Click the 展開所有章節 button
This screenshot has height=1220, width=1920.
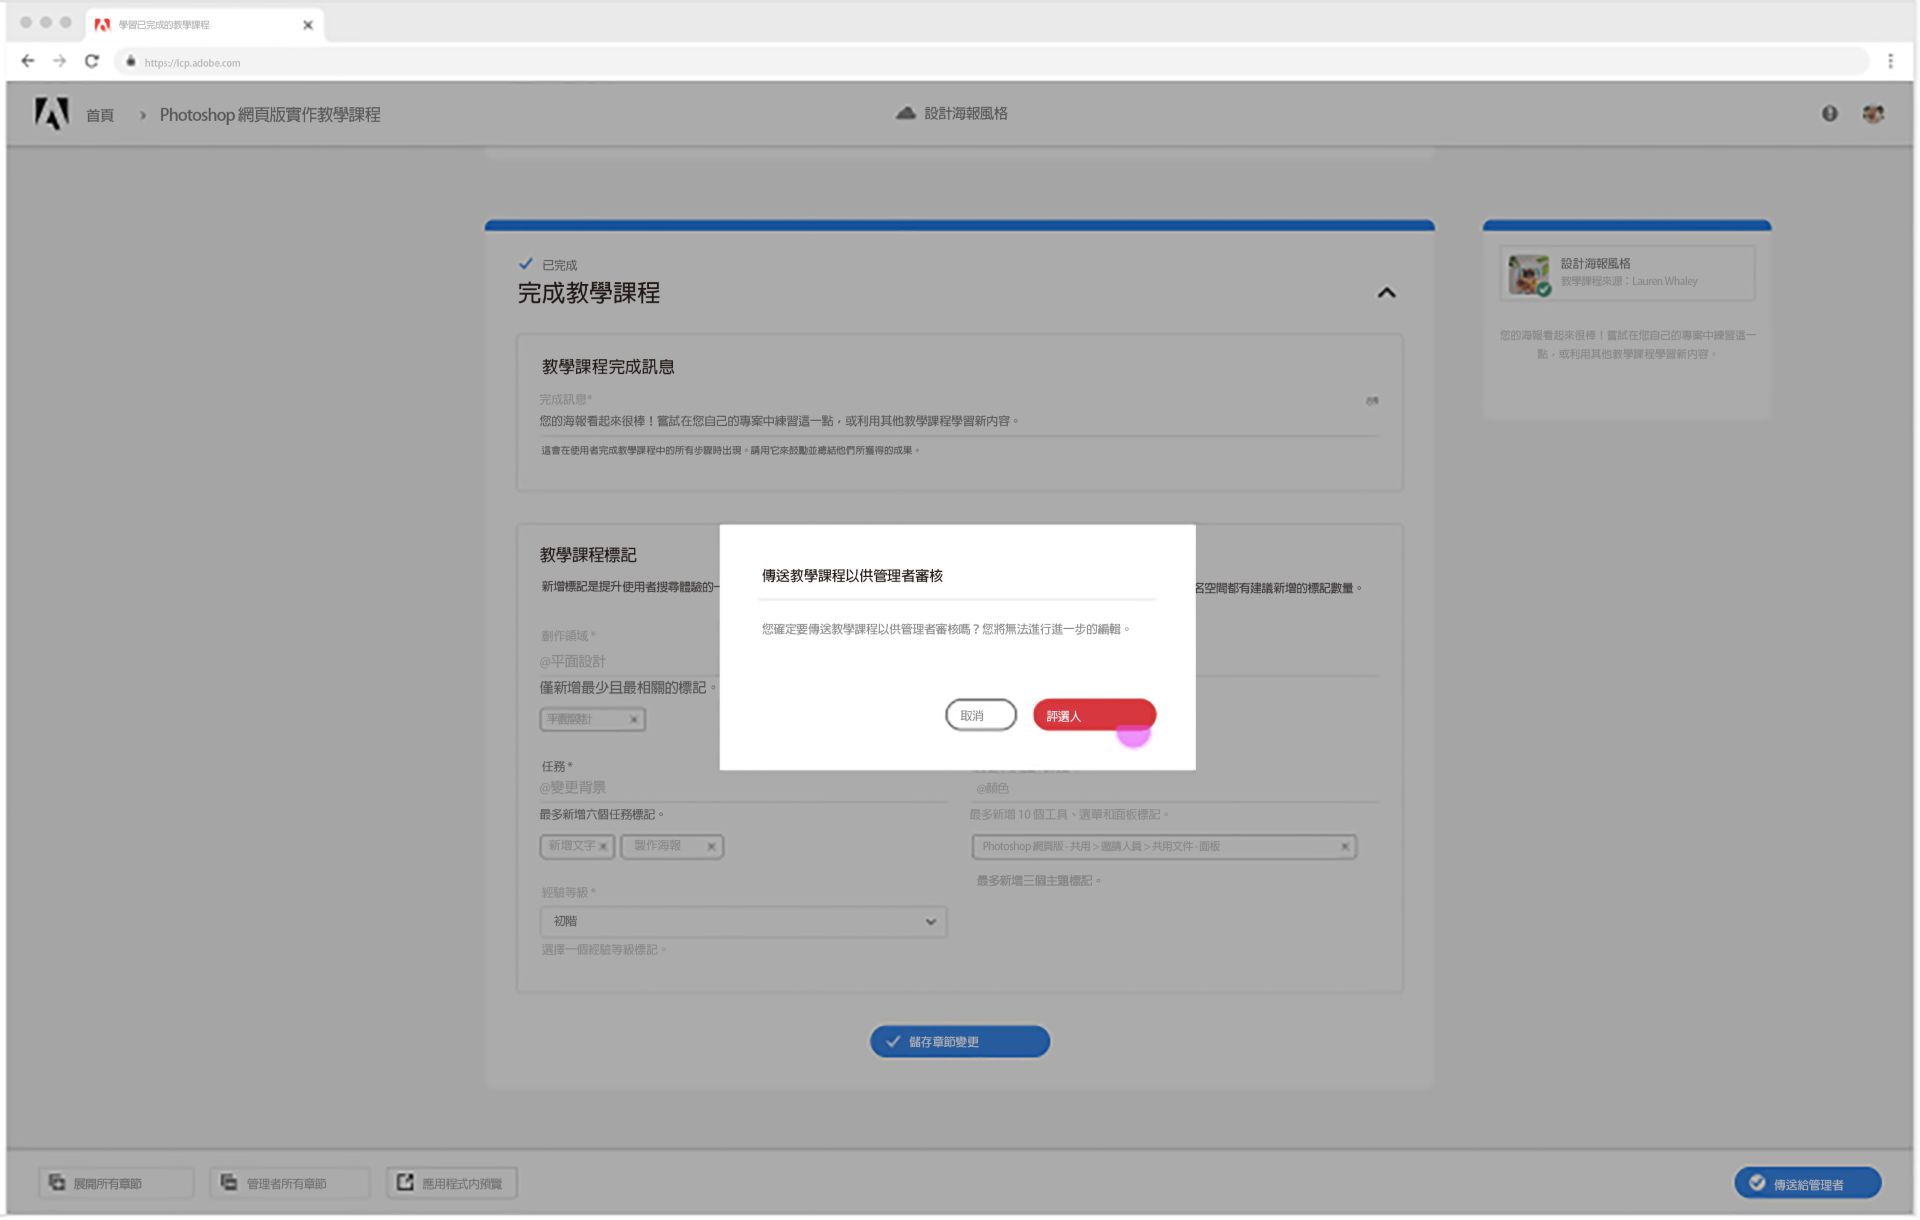point(115,1183)
